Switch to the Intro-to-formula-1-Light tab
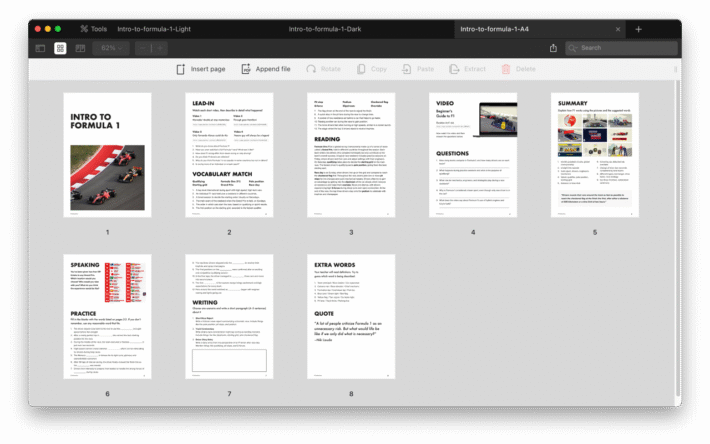Viewport: 710px width, 444px height. (x=154, y=29)
